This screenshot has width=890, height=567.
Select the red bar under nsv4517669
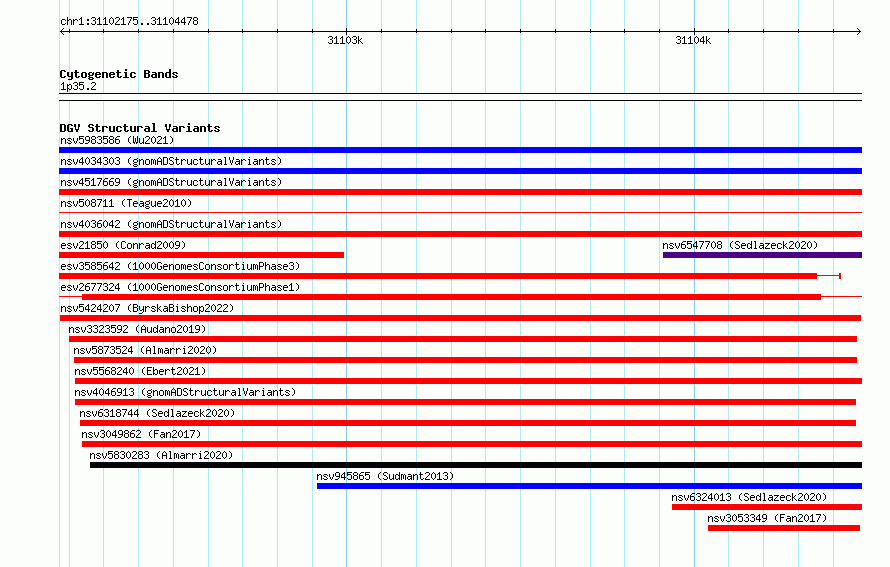point(460,192)
